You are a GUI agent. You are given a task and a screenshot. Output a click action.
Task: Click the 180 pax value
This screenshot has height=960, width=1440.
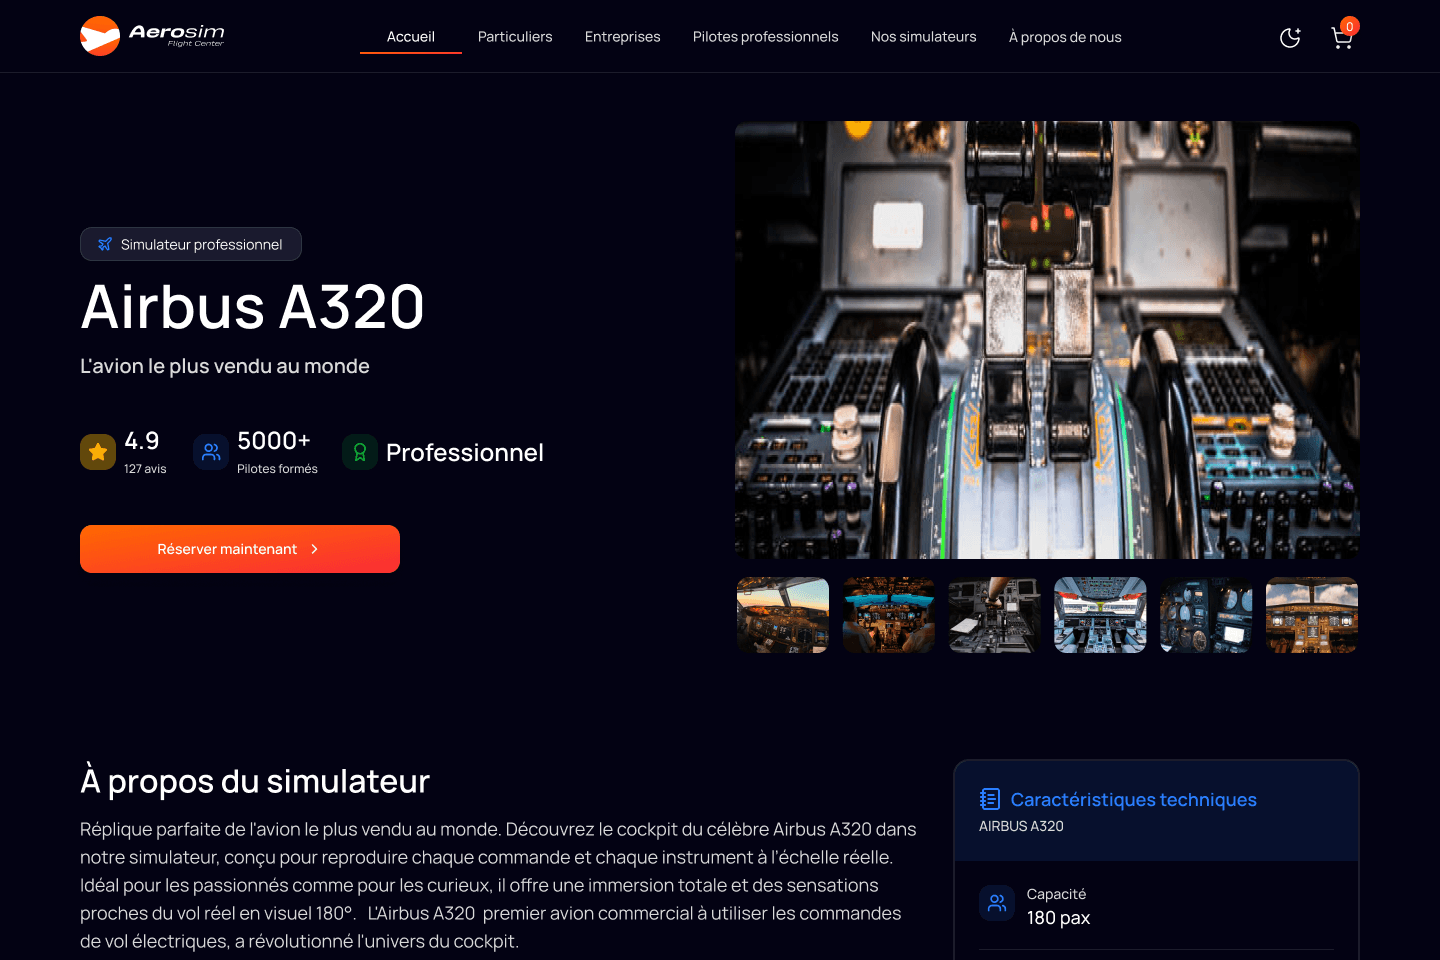(1058, 918)
